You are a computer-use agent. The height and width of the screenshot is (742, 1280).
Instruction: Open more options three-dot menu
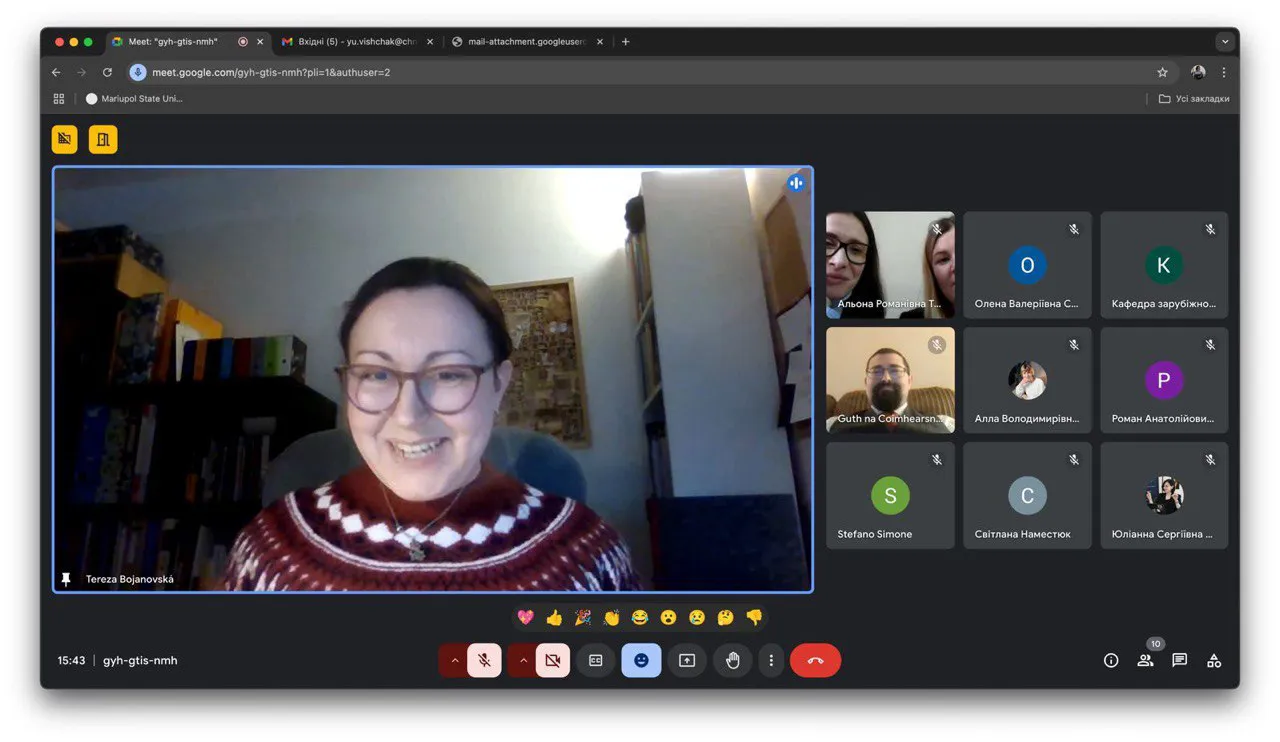771,661
